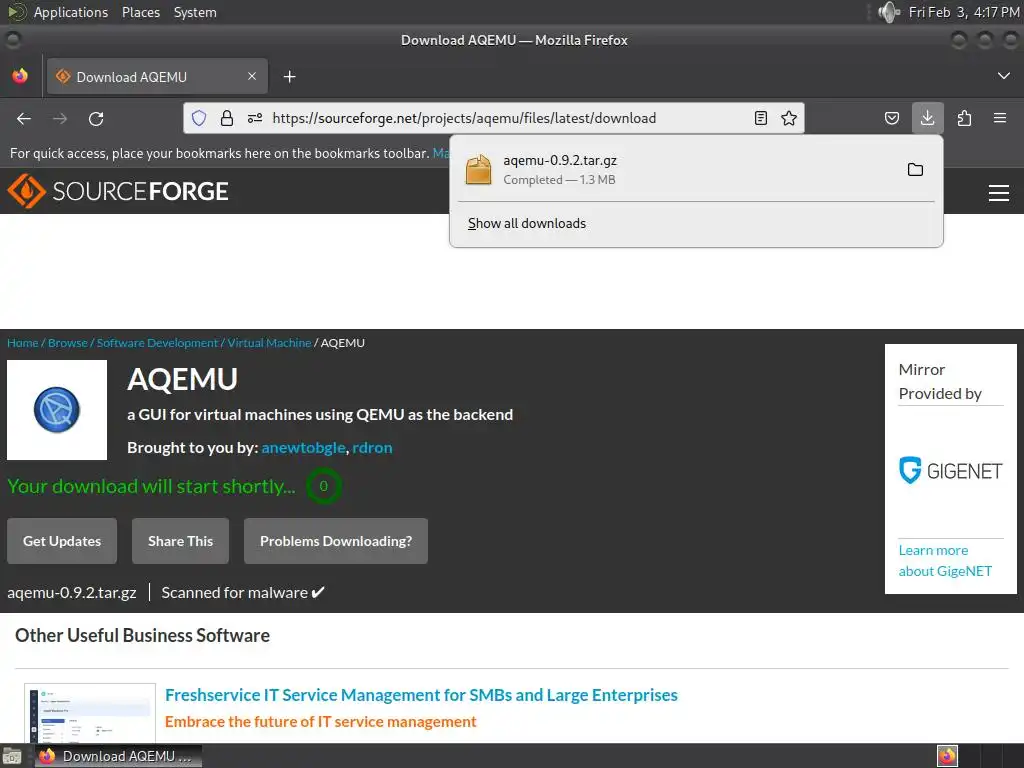The width and height of the screenshot is (1024, 768).
Task: Select Download AQEMU window in bottom taskbar
Action: coord(118,756)
